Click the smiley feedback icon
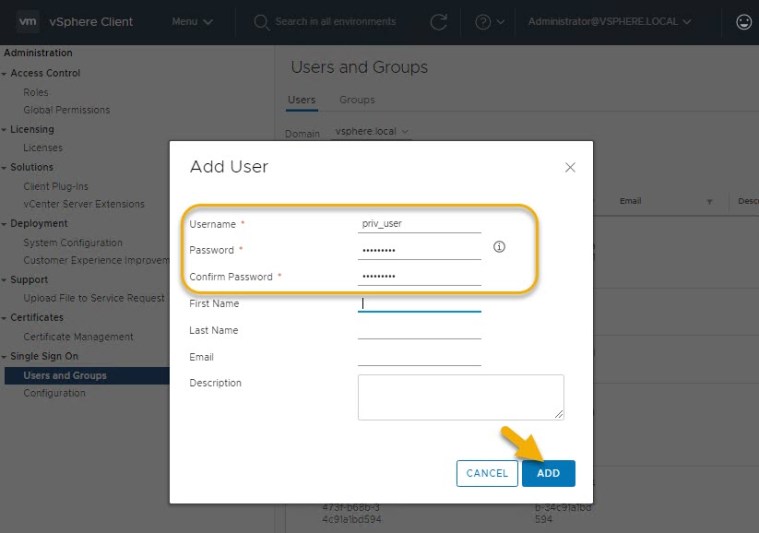The height and width of the screenshot is (533, 759). click(743, 21)
